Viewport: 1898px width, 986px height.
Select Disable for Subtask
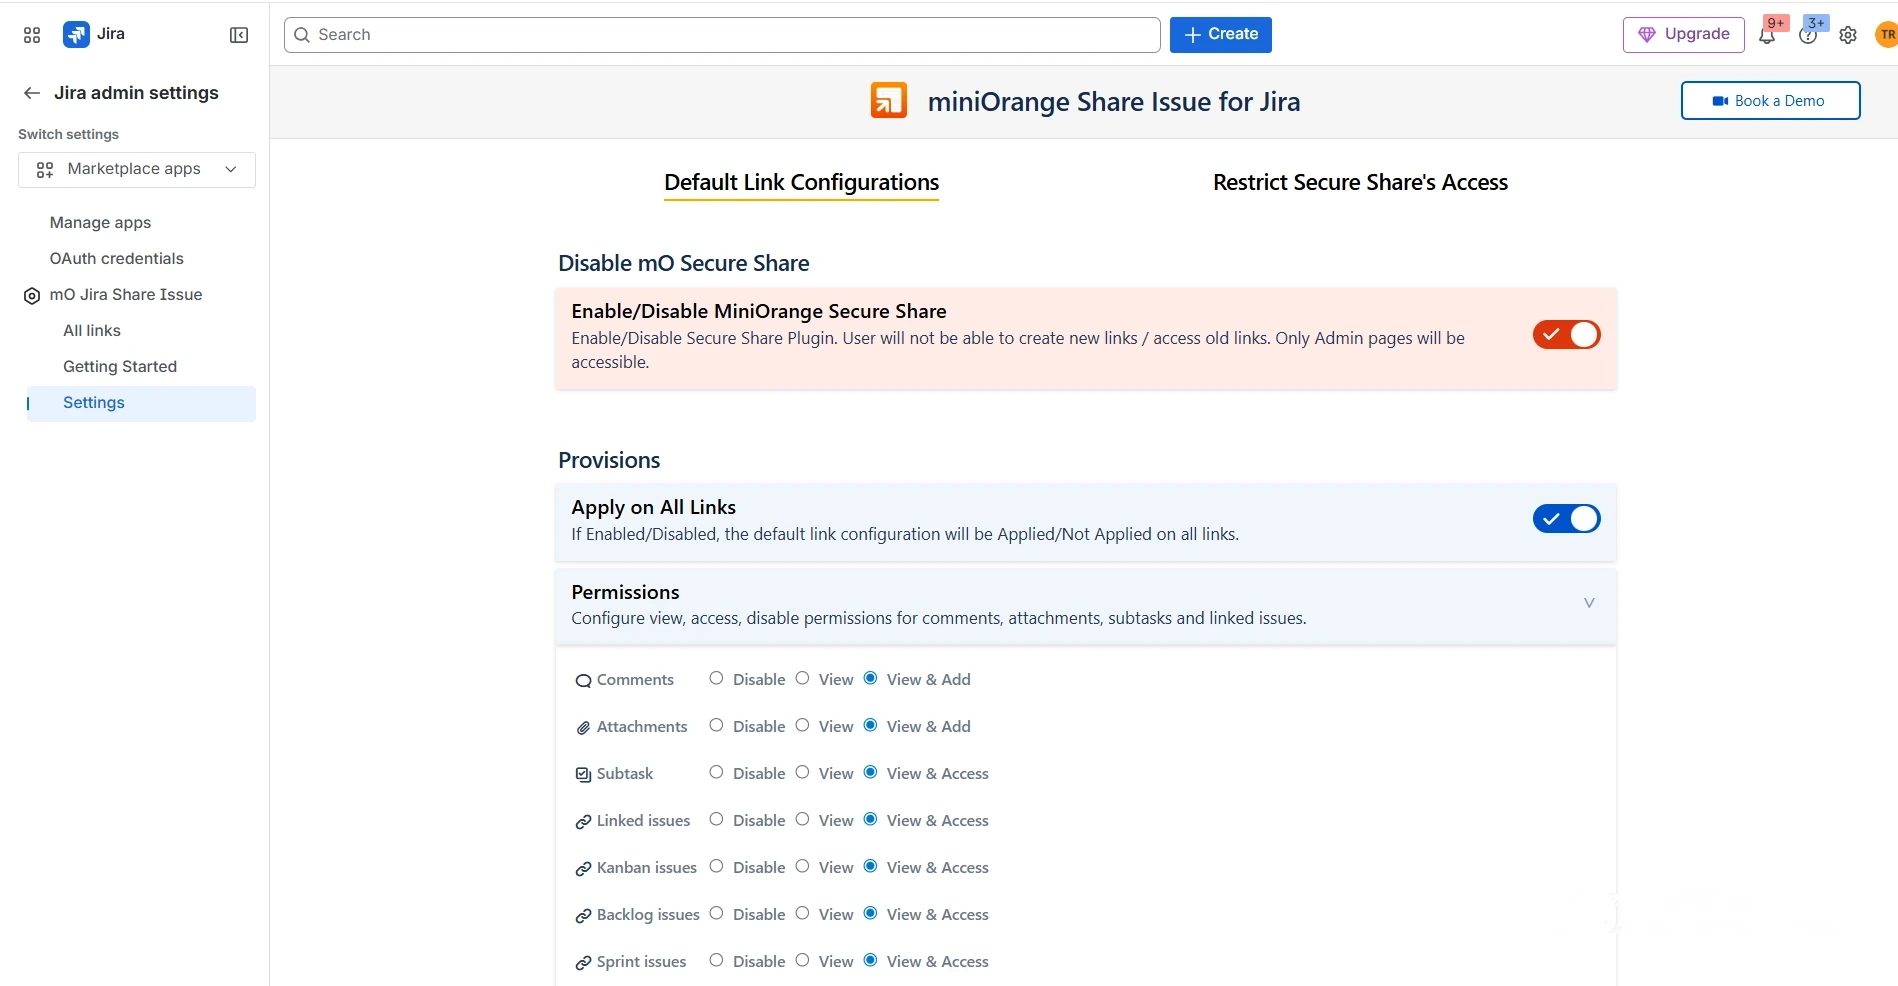point(716,772)
